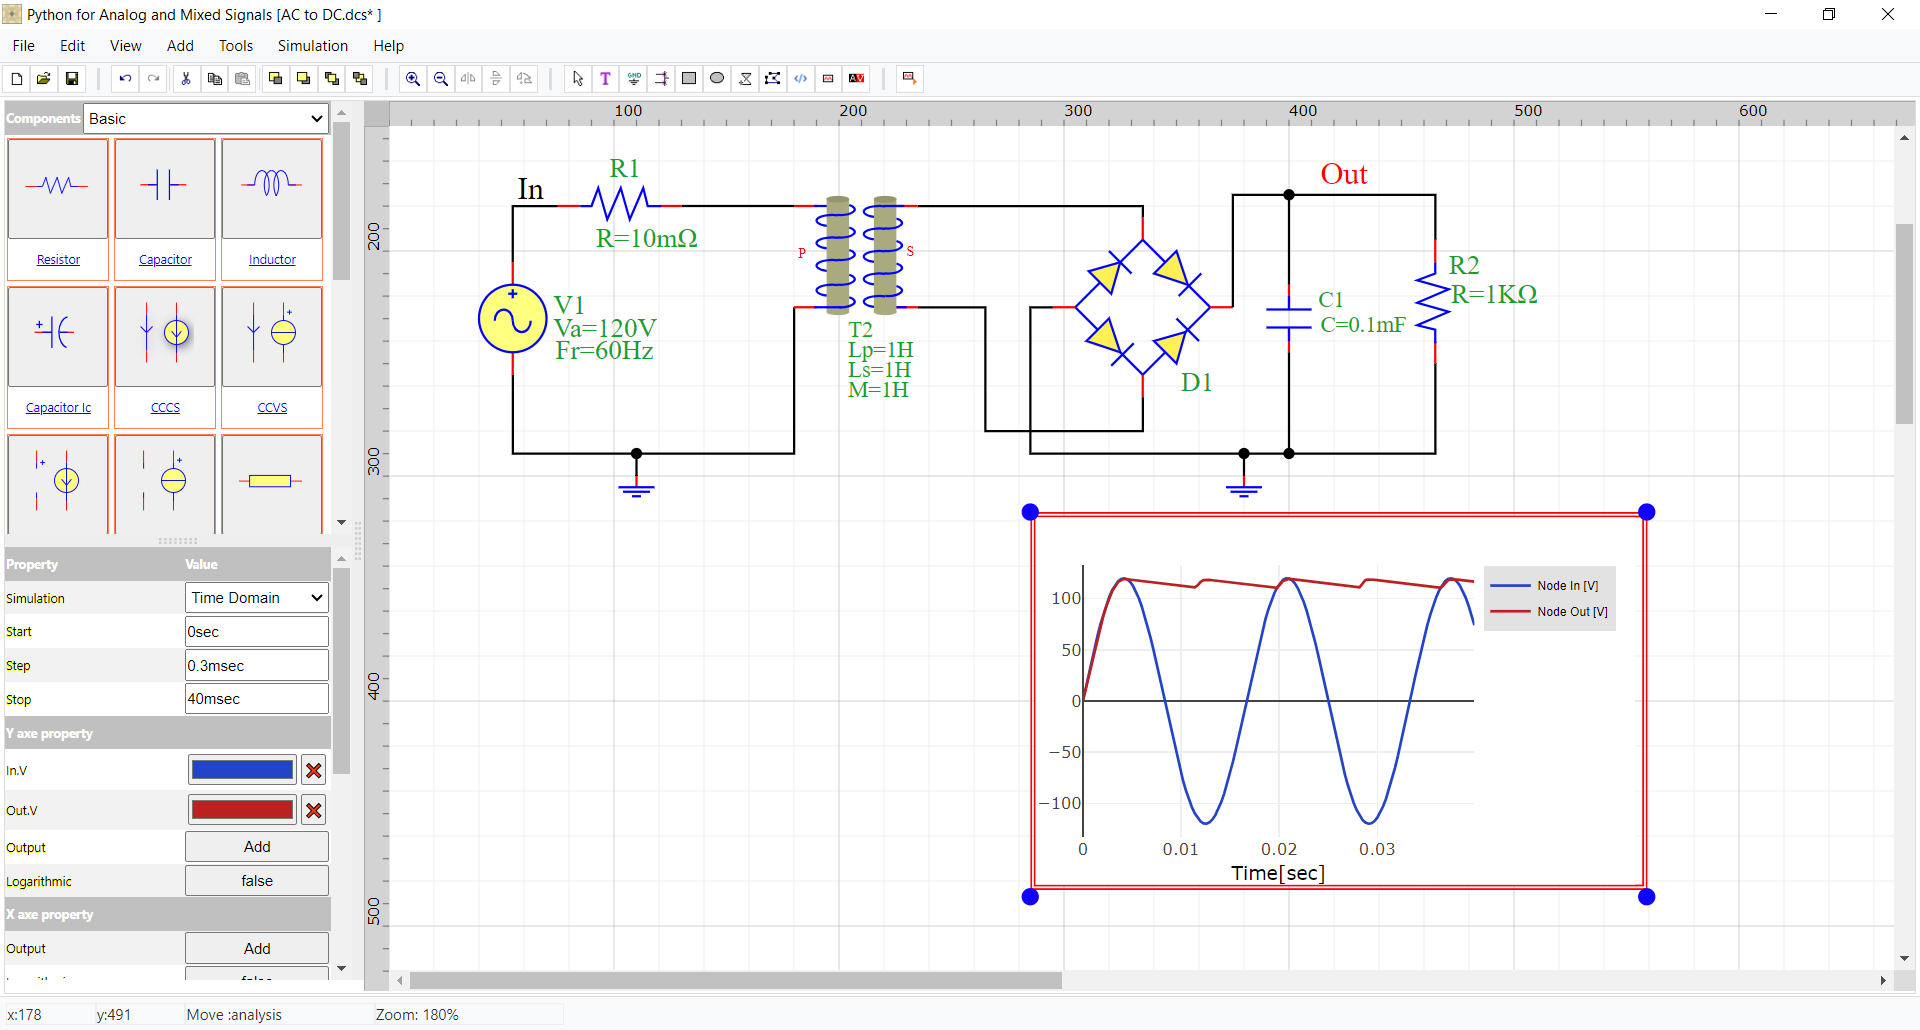Select the pin/port tool
This screenshot has width=1920, height=1030.
pos(661,79)
